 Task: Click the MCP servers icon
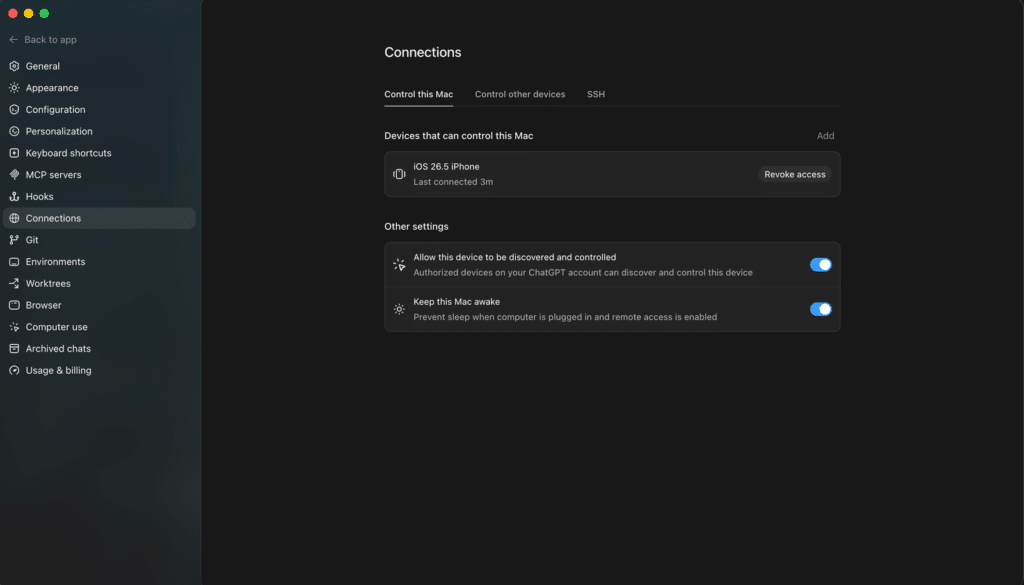pyautogui.click(x=14, y=174)
